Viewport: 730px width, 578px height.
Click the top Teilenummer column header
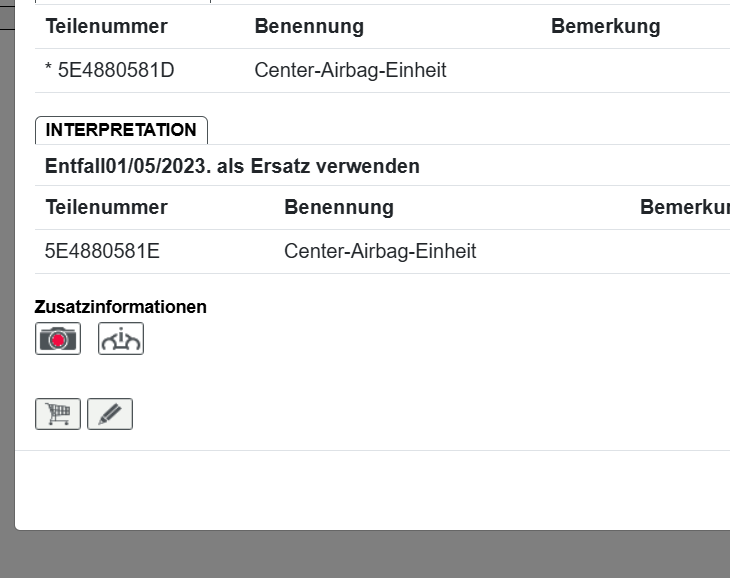click(x=107, y=26)
